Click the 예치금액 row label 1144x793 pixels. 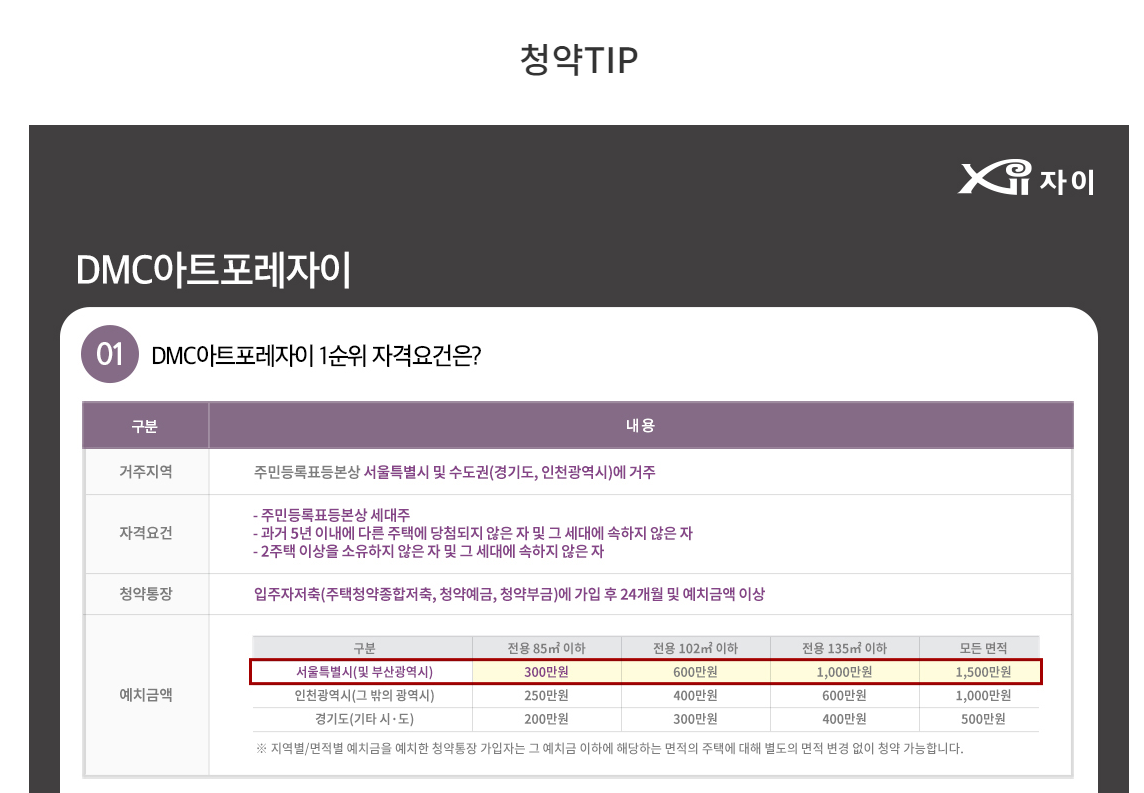point(146,695)
